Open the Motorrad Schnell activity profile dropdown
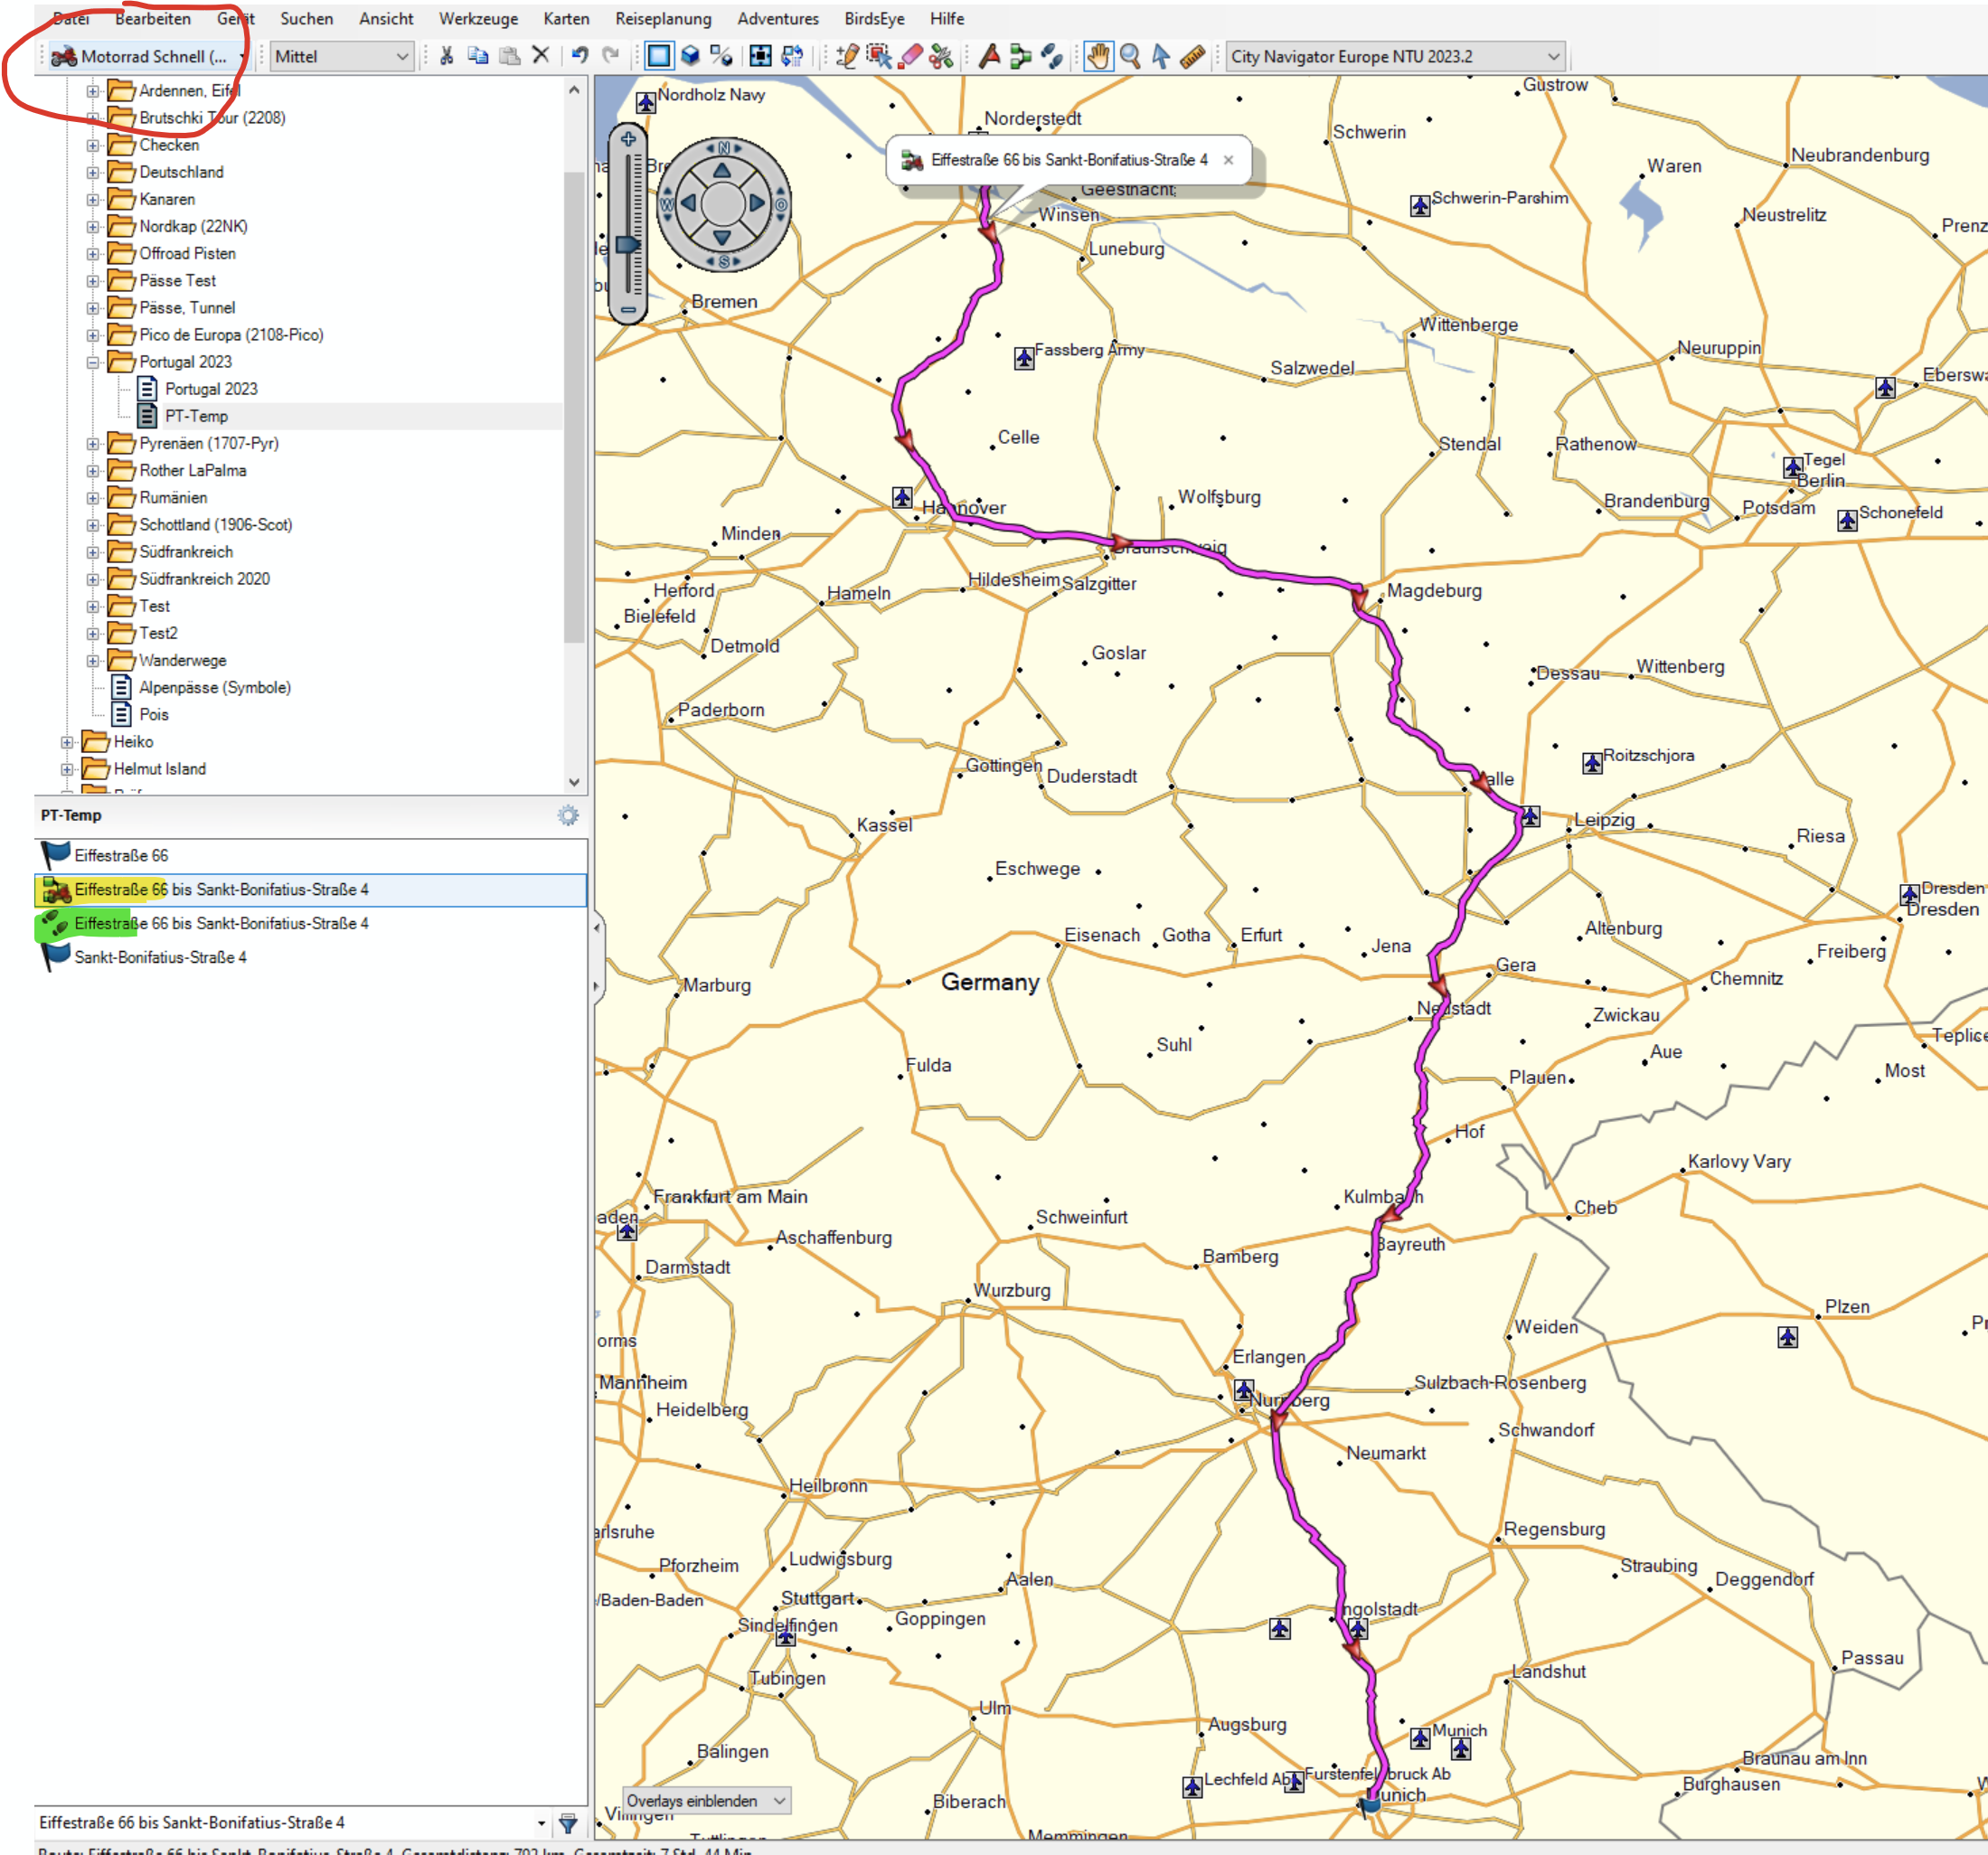This screenshot has height=1855, width=1988. 148,56
